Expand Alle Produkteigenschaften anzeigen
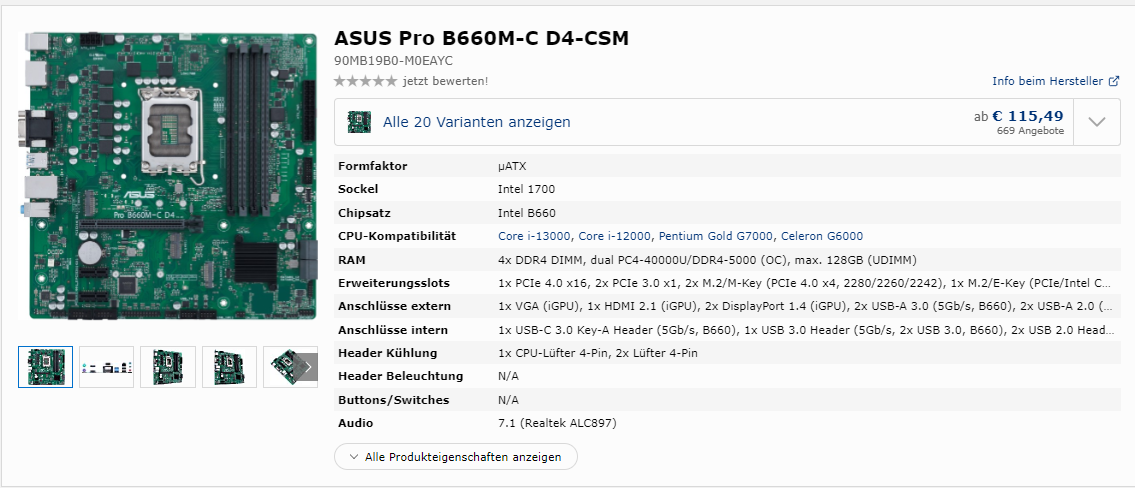 [456, 457]
